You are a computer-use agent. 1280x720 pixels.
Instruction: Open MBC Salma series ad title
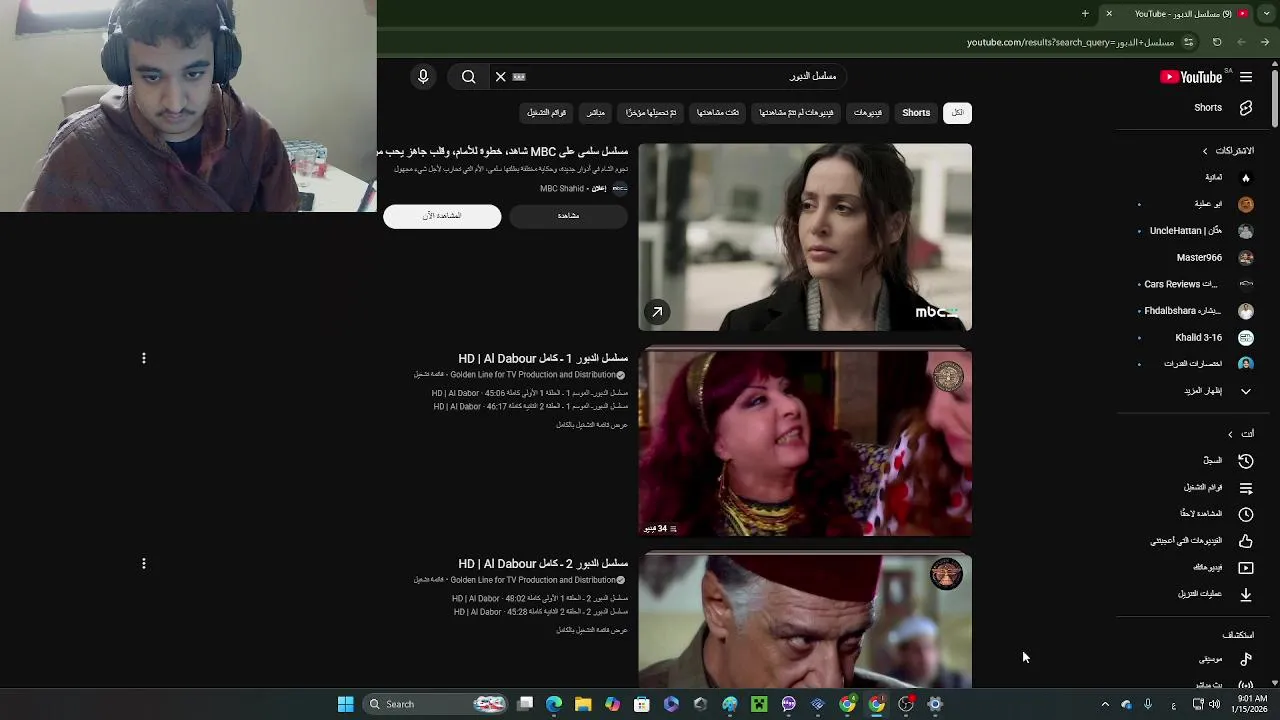[x=503, y=152]
